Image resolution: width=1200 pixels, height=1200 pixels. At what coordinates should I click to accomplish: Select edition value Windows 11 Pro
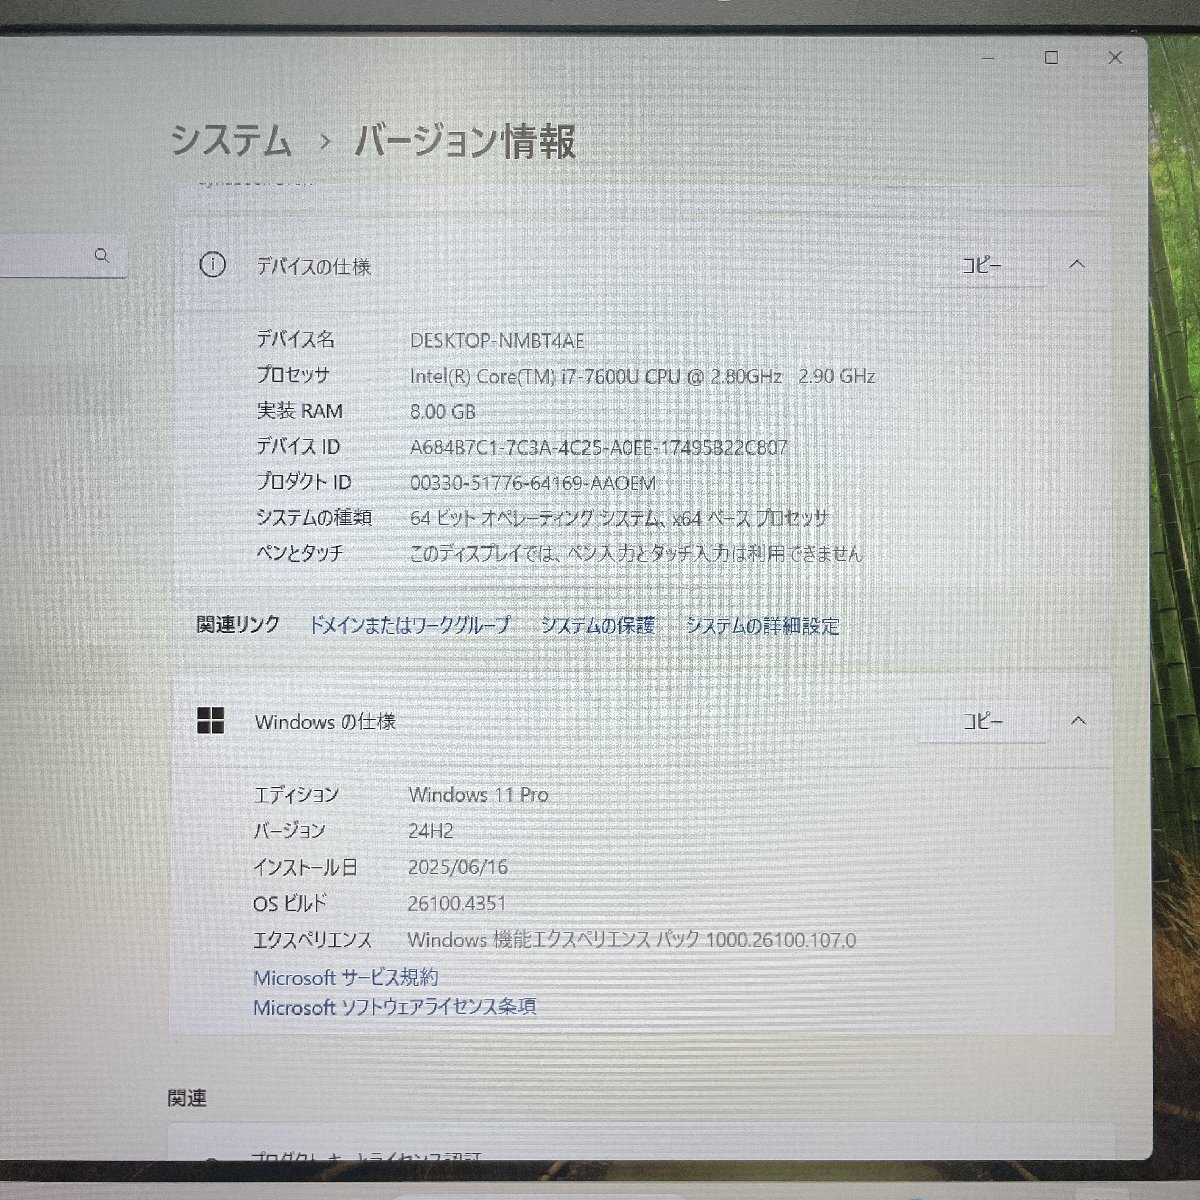click(x=478, y=795)
